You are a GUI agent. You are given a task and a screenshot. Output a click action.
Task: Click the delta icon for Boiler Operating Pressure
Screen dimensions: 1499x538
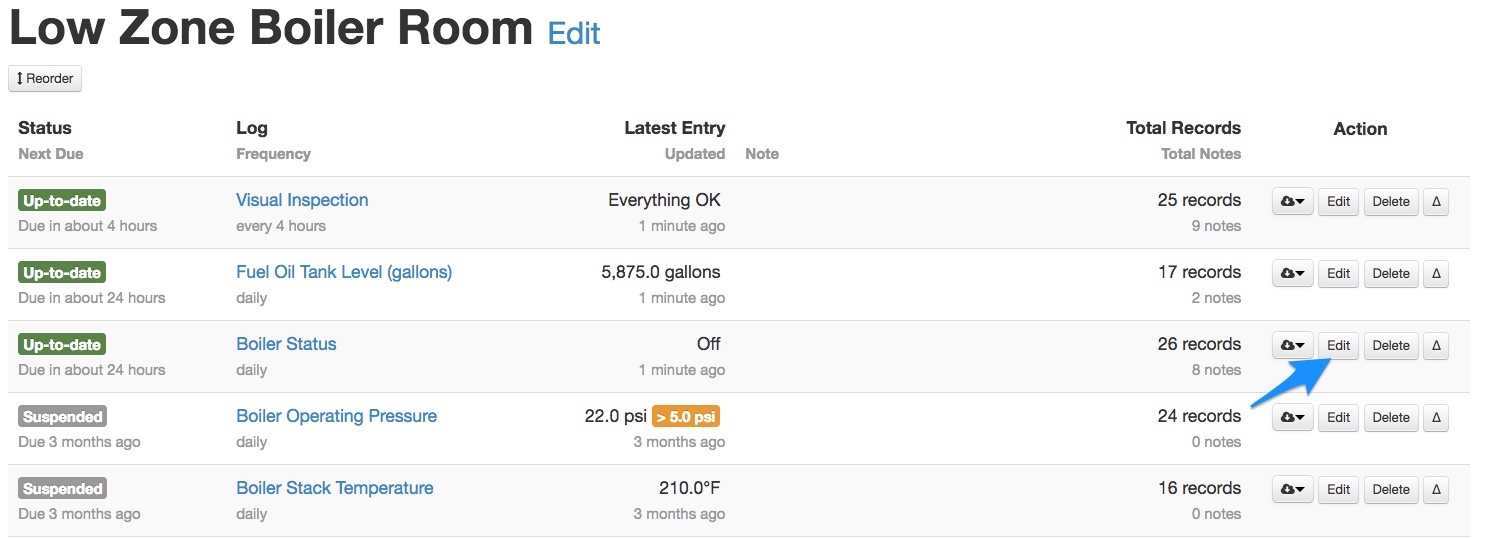click(1436, 418)
